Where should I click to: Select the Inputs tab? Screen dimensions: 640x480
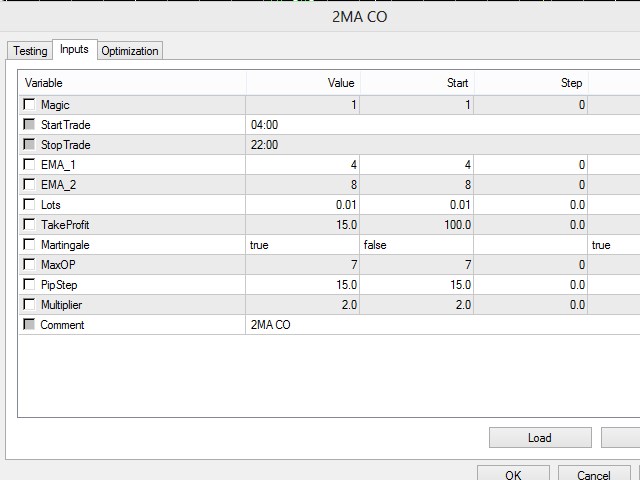point(74,49)
